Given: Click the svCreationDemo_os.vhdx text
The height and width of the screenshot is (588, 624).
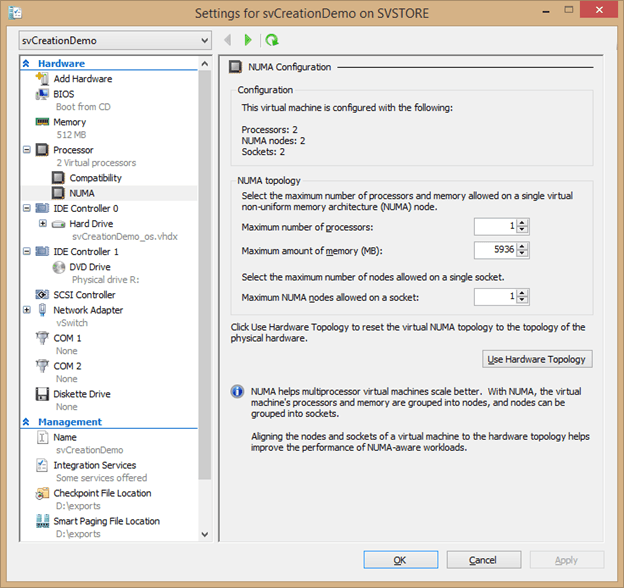Looking at the screenshot, I should tap(125, 237).
